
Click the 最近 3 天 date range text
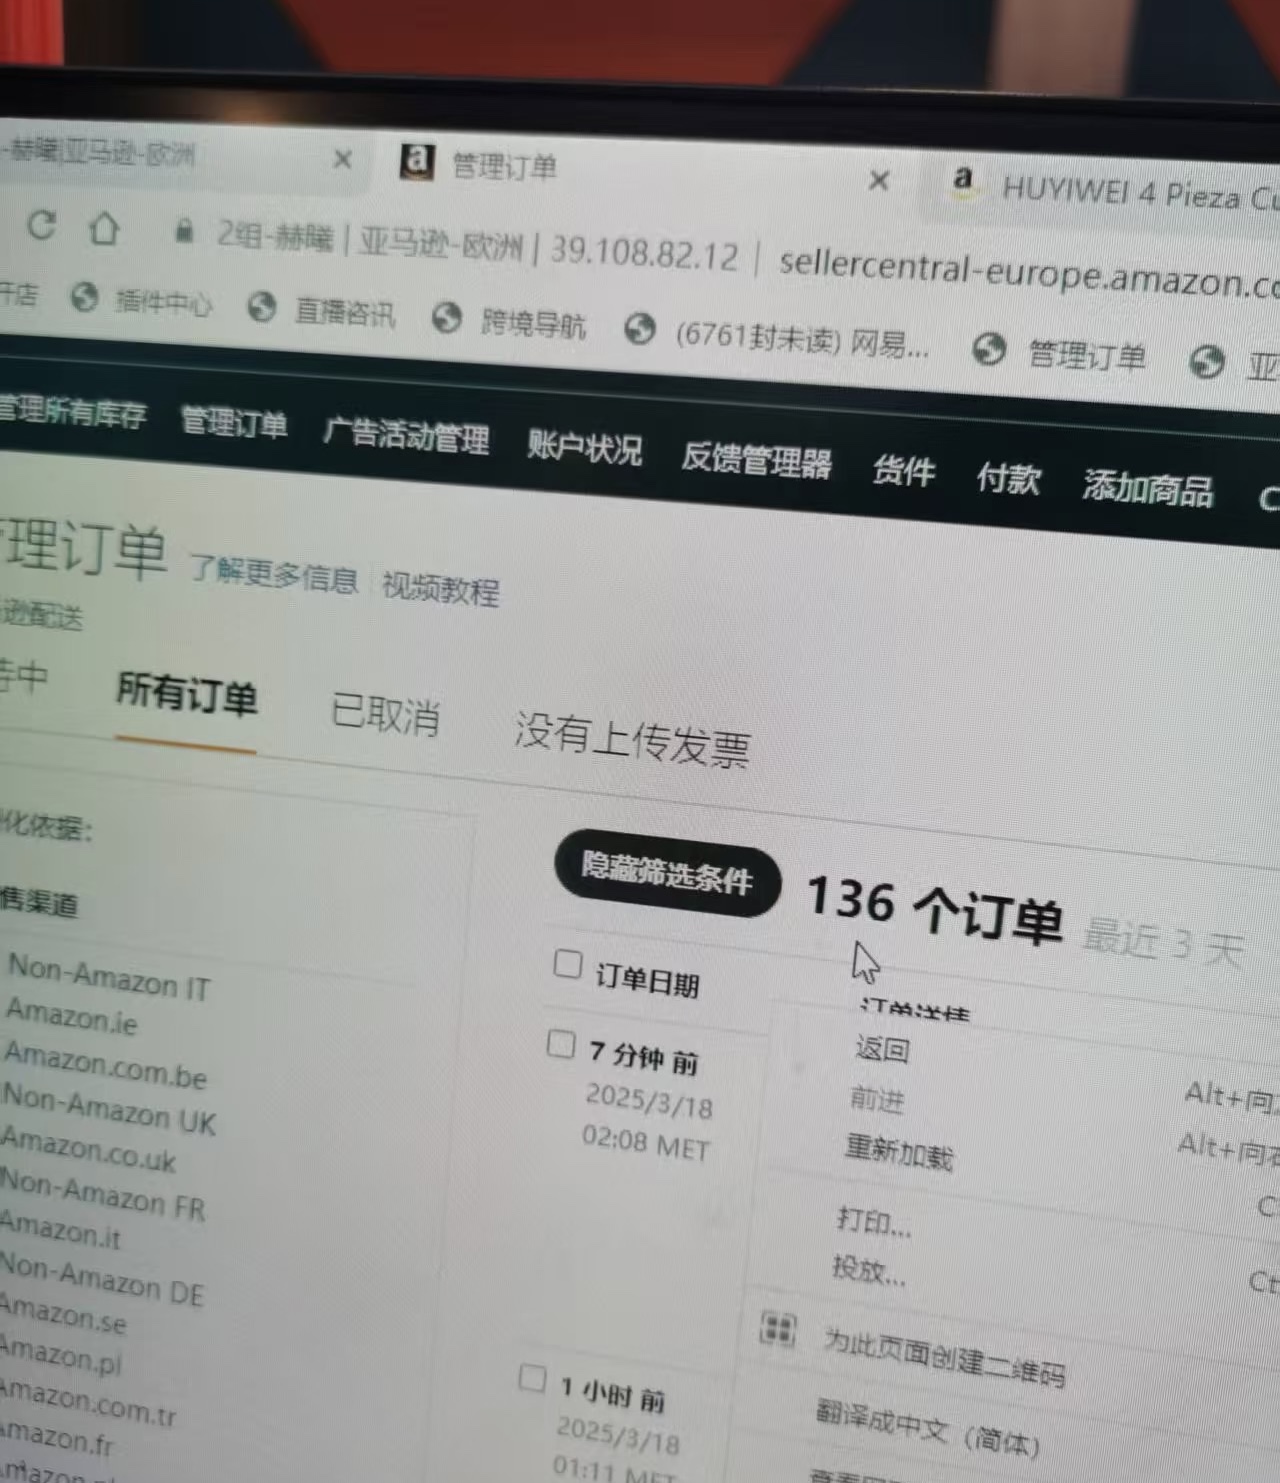point(1163,940)
